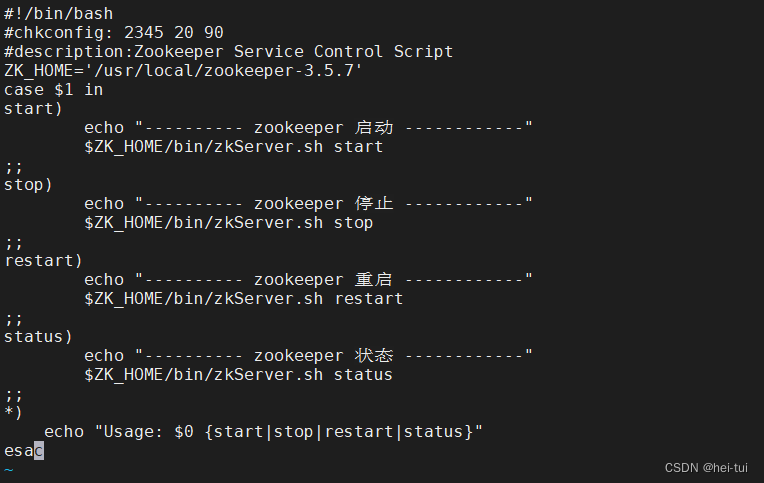Image resolution: width=764 pixels, height=483 pixels.
Task: Click the echo line containing 状态
Action: (x=308, y=356)
